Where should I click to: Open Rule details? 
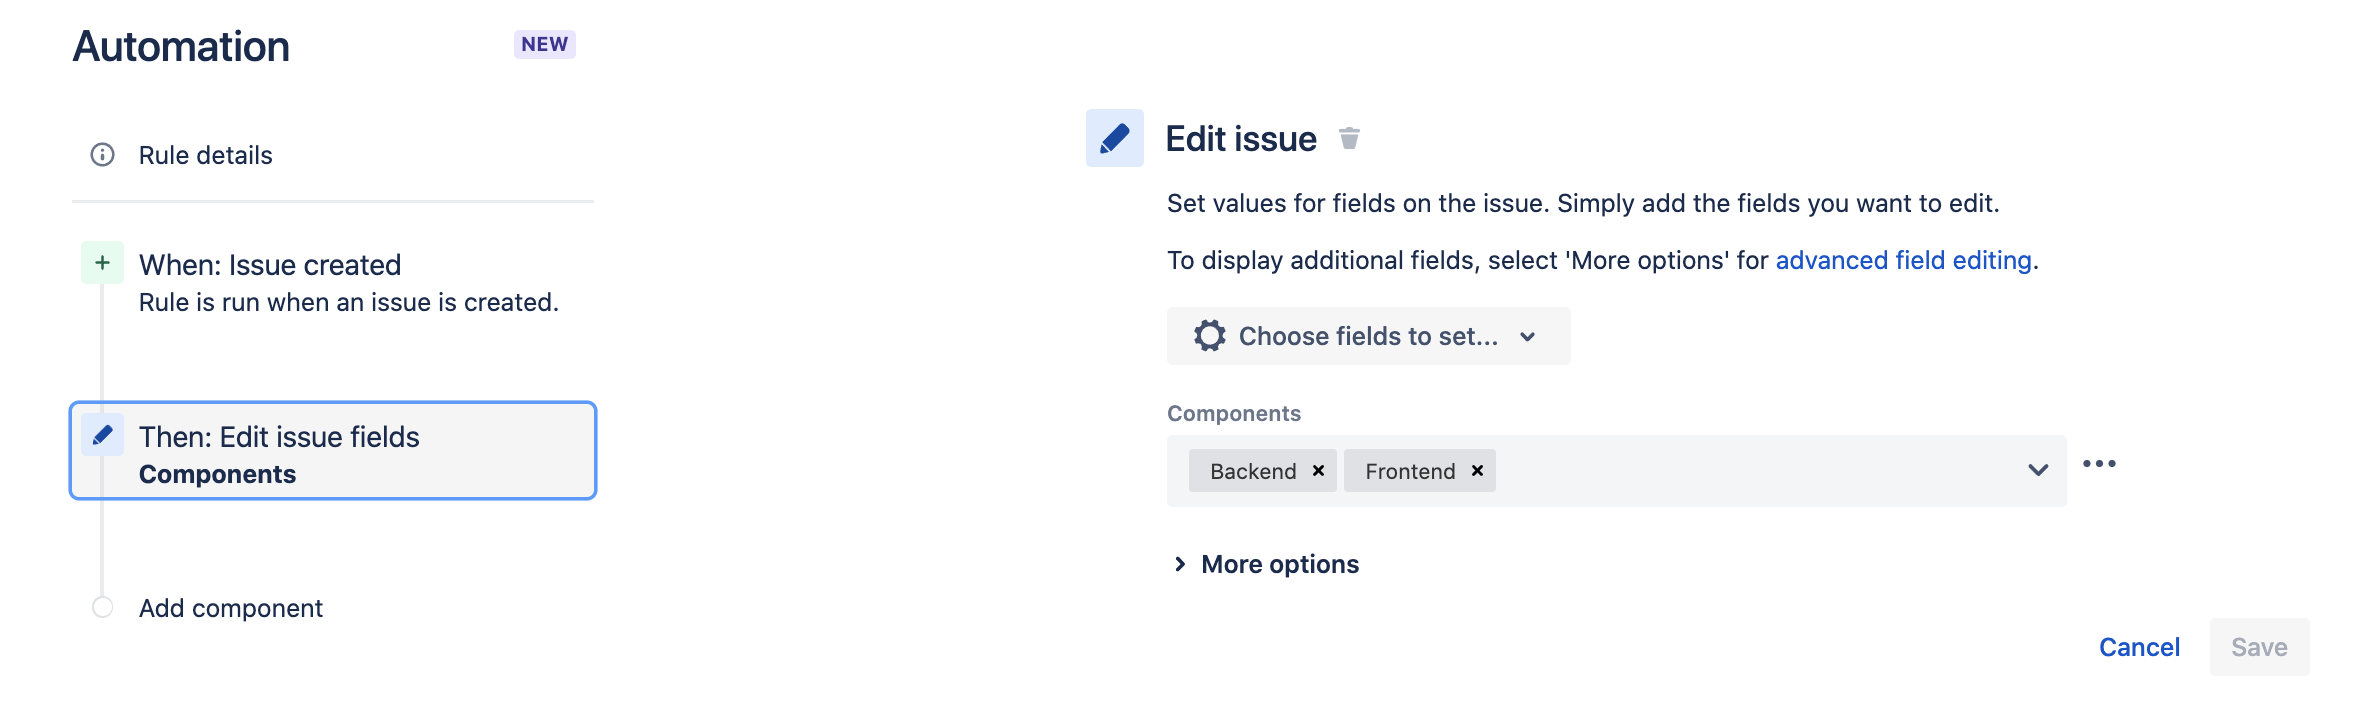205,155
